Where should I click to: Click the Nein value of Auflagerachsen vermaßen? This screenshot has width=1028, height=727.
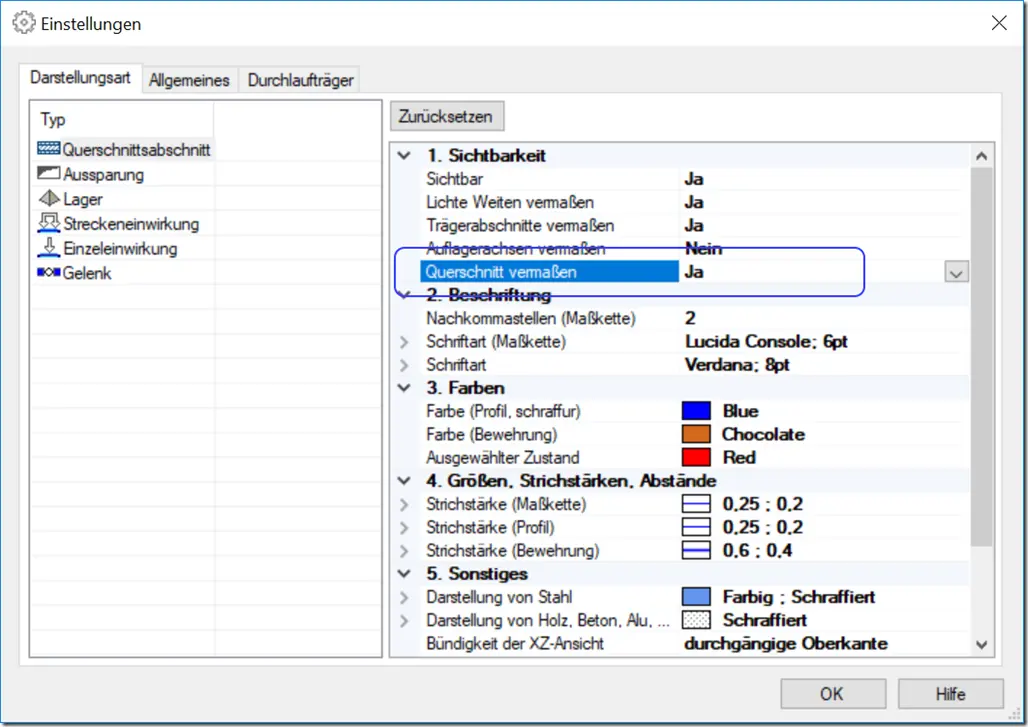point(703,248)
